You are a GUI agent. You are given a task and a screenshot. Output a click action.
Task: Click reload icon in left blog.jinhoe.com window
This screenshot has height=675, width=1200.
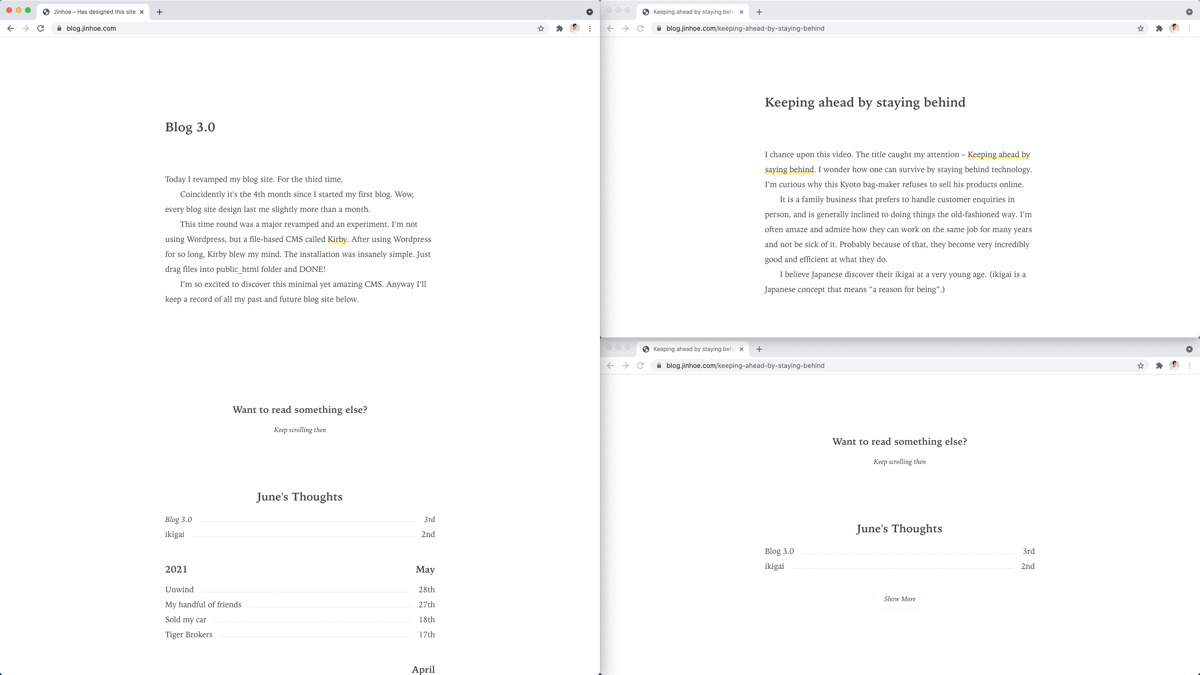pyautogui.click(x=41, y=28)
